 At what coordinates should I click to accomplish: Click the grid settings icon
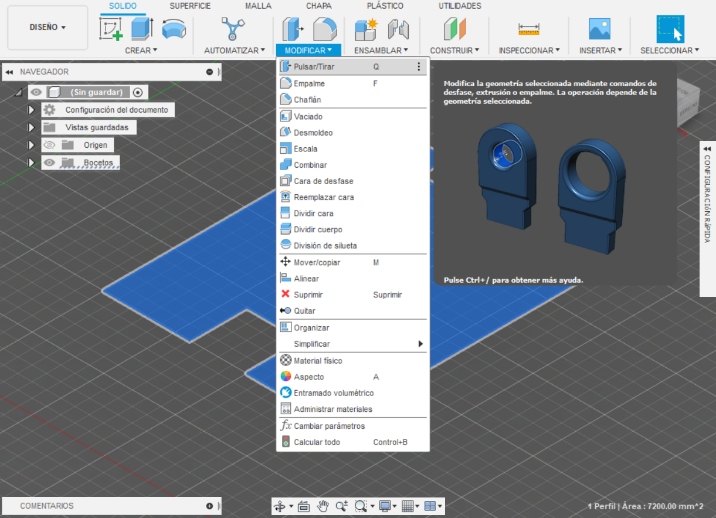pos(408,506)
